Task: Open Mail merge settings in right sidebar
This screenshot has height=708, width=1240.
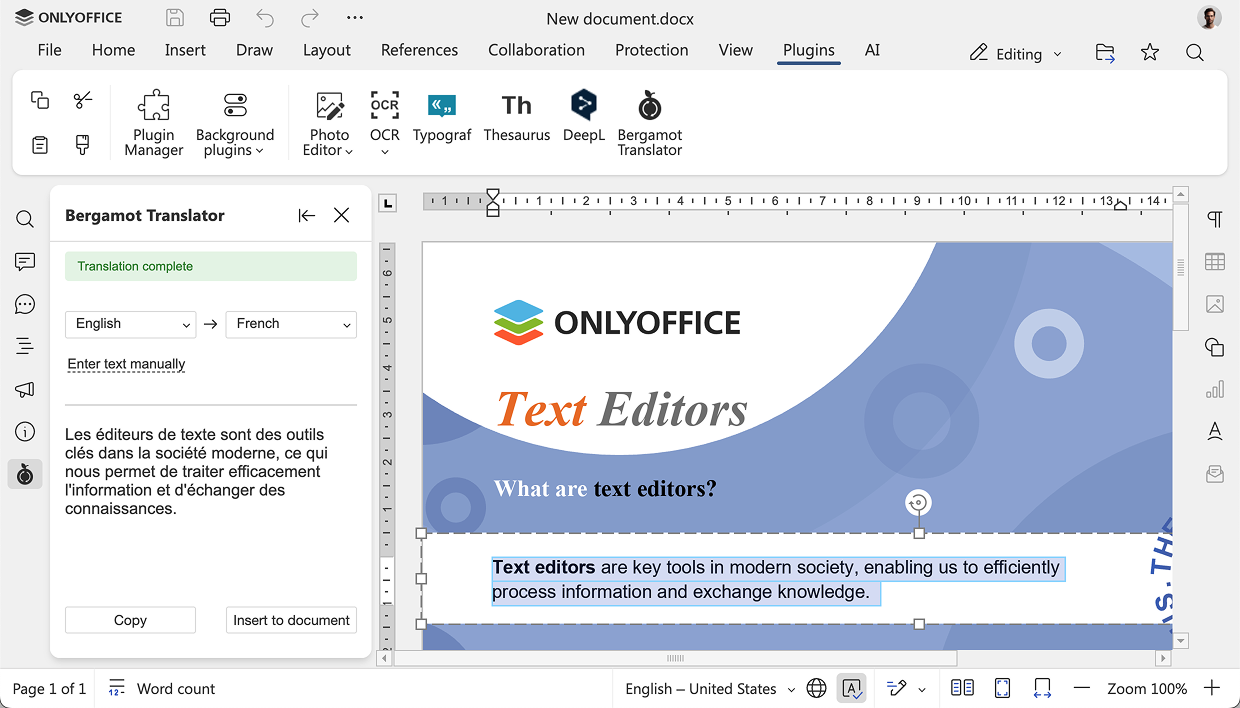Action: coord(1215,474)
